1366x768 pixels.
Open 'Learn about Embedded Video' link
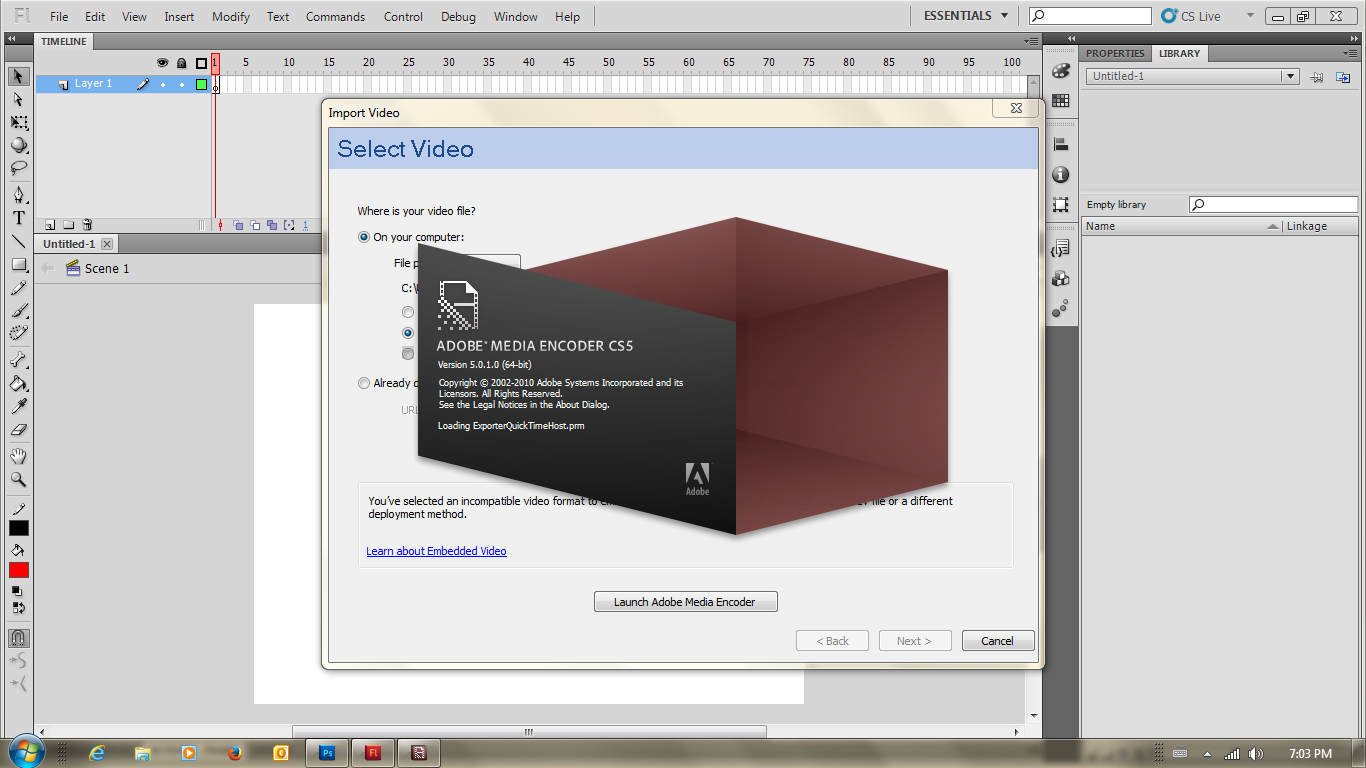[436, 551]
